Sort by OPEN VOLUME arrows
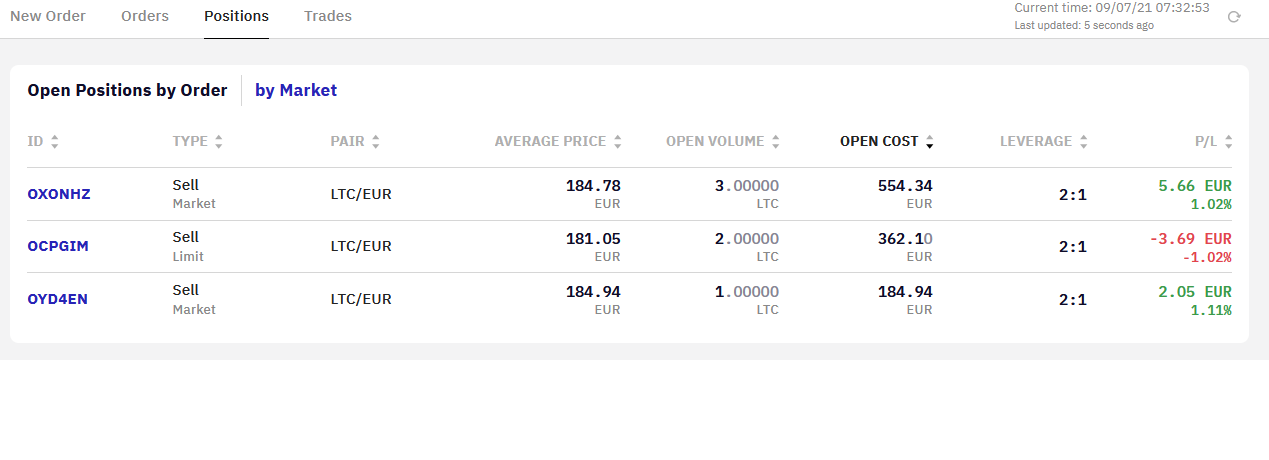1269x460 pixels. [x=776, y=142]
